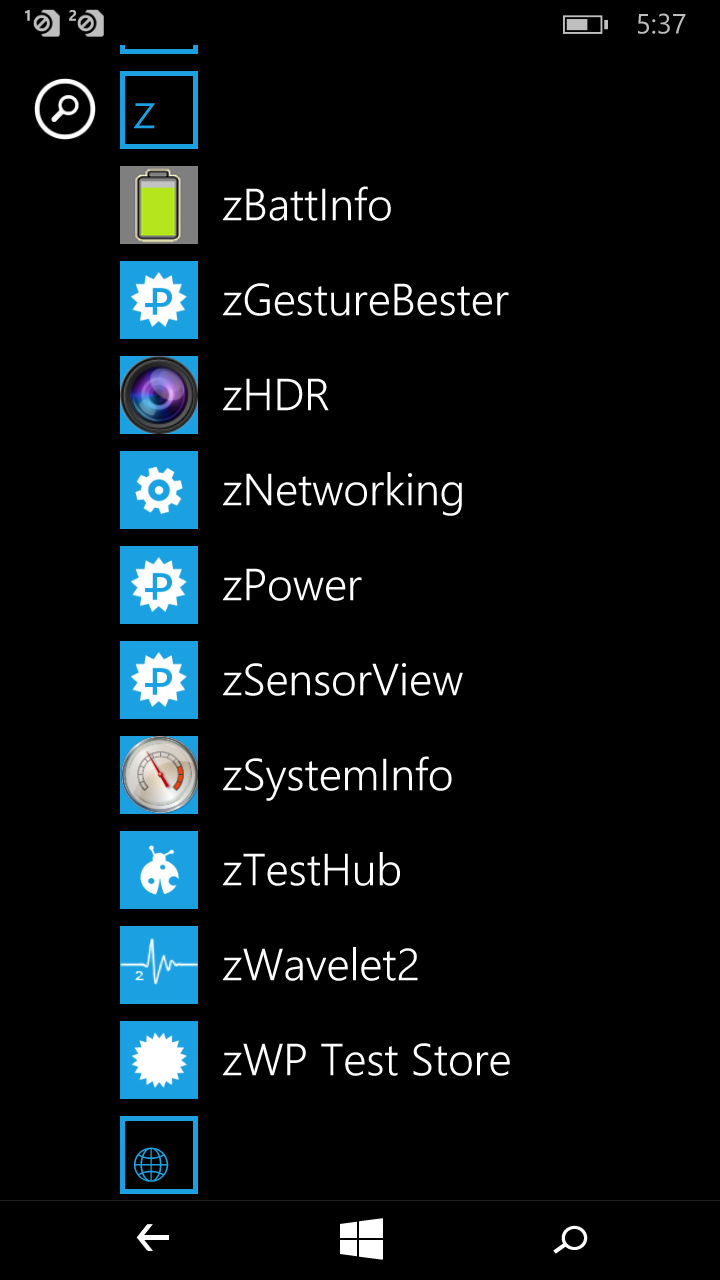The width and height of the screenshot is (720, 1280).
Task: Launch zWavelet2 via its waveform icon
Action: (x=159, y=965)
